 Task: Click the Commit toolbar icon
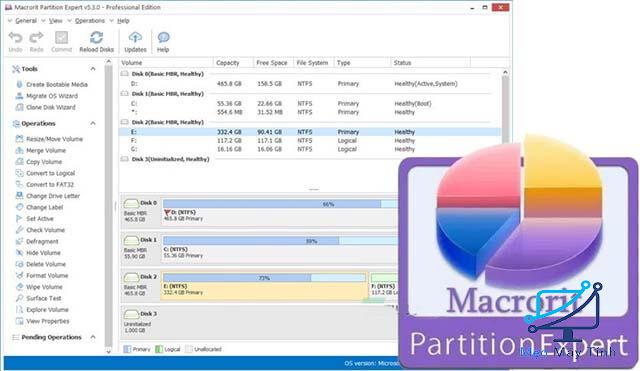coord(61,42)
